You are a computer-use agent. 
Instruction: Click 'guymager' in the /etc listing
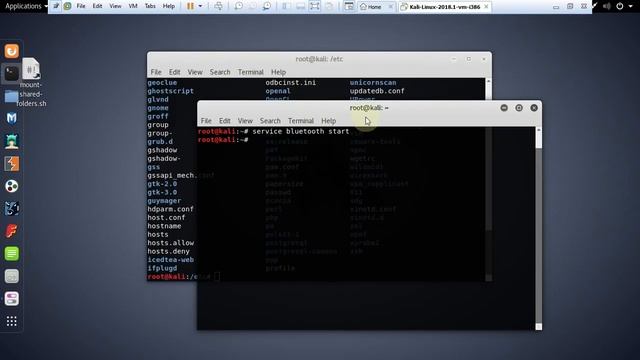(164, 201)
